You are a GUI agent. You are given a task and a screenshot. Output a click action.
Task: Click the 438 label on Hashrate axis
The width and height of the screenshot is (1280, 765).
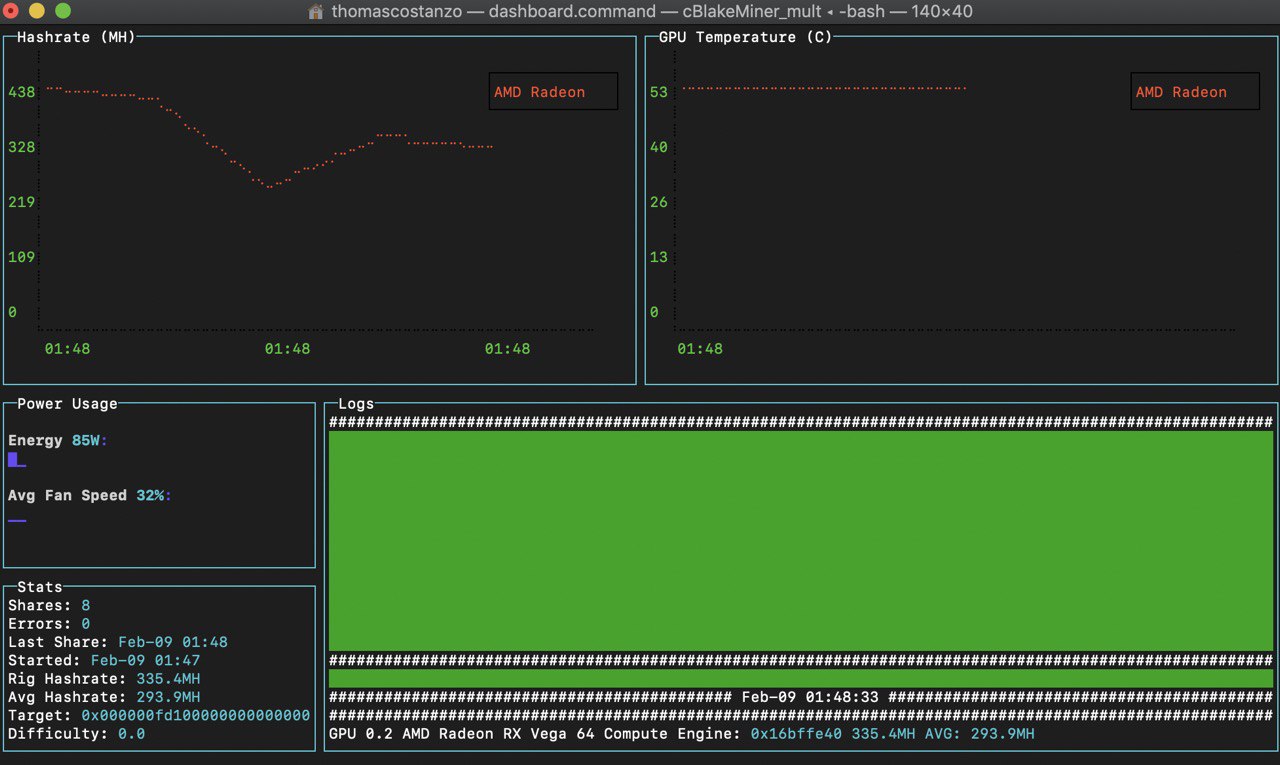coord(21,92)
